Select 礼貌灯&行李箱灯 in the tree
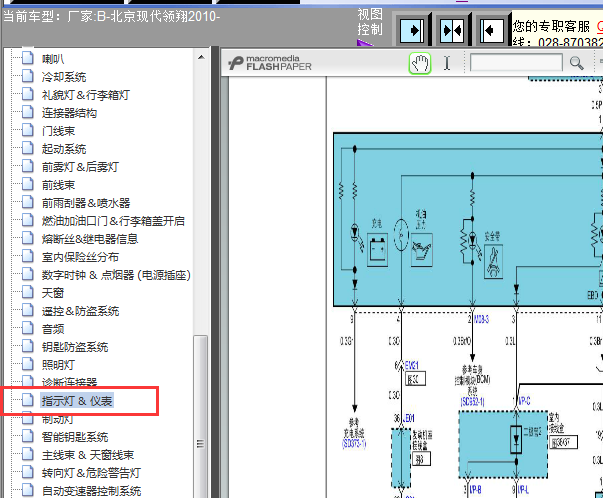Image resolution: width=603 pixels, height=498 pixels. coord(86,95)
